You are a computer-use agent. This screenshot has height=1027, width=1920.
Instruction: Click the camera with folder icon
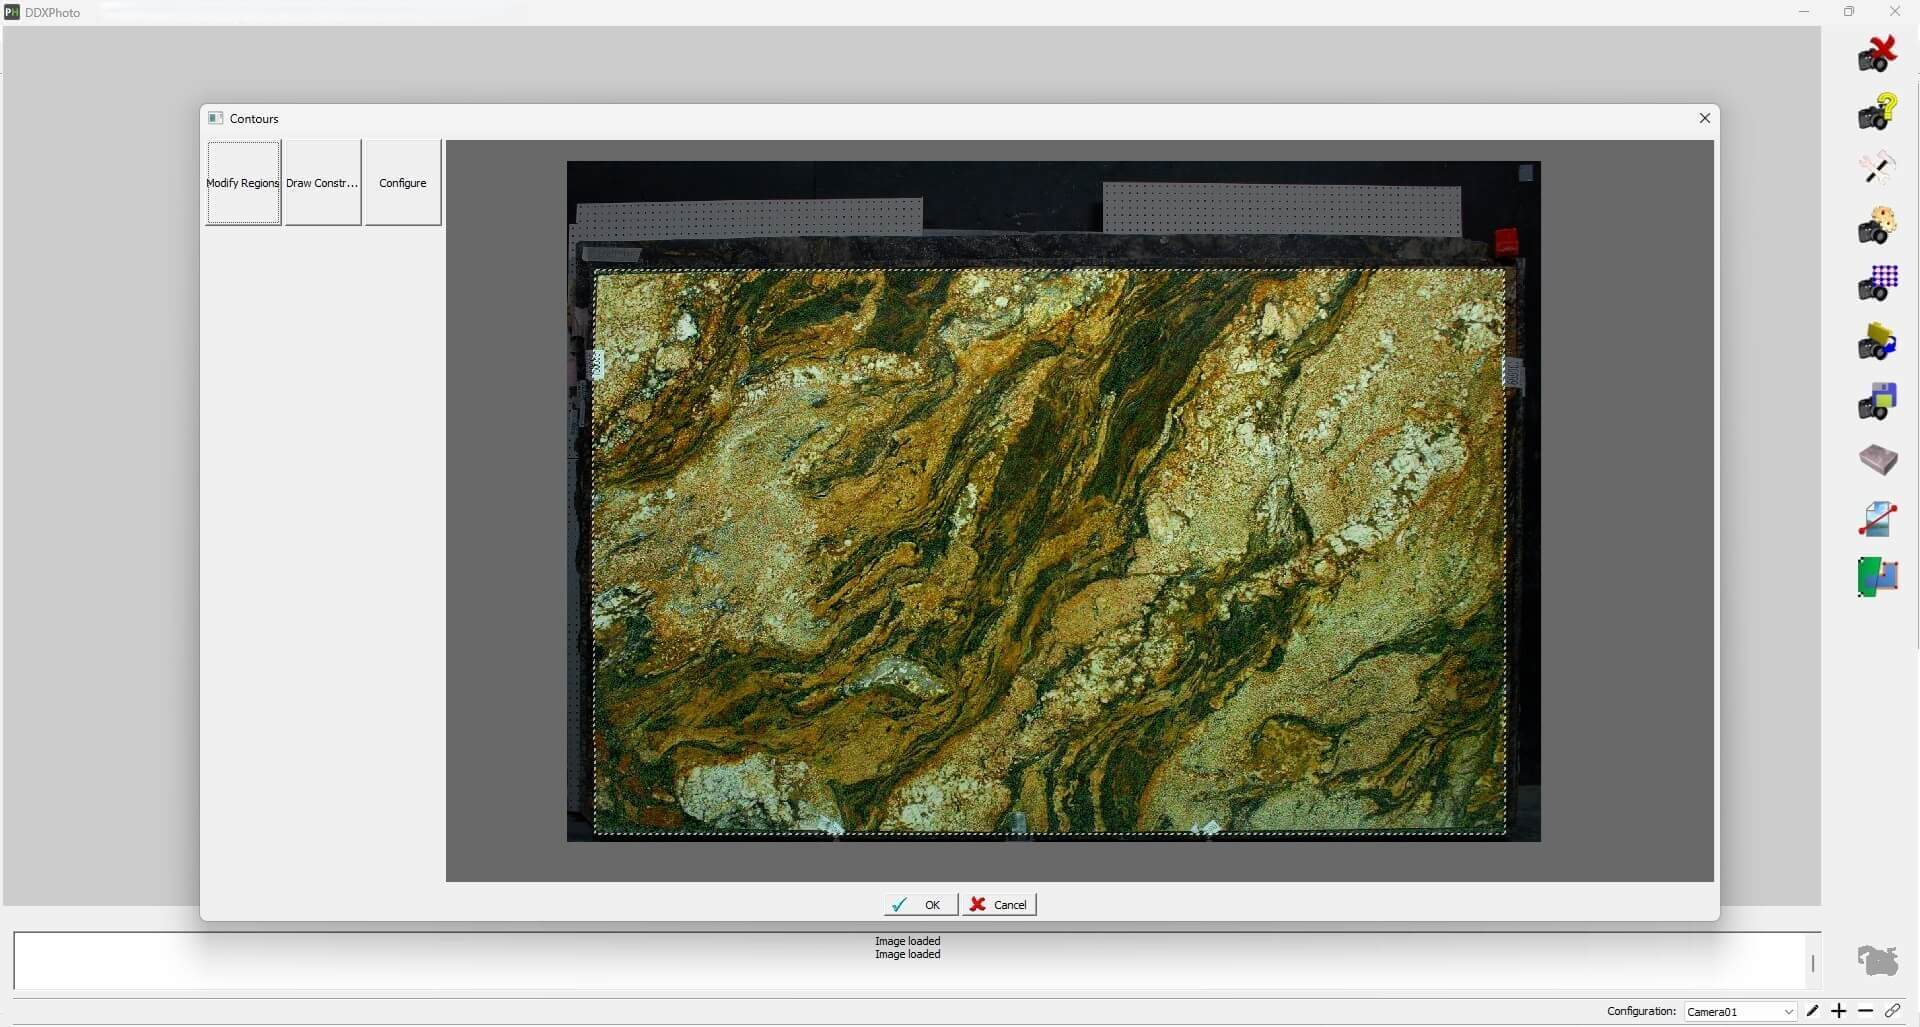[1877, 342]
